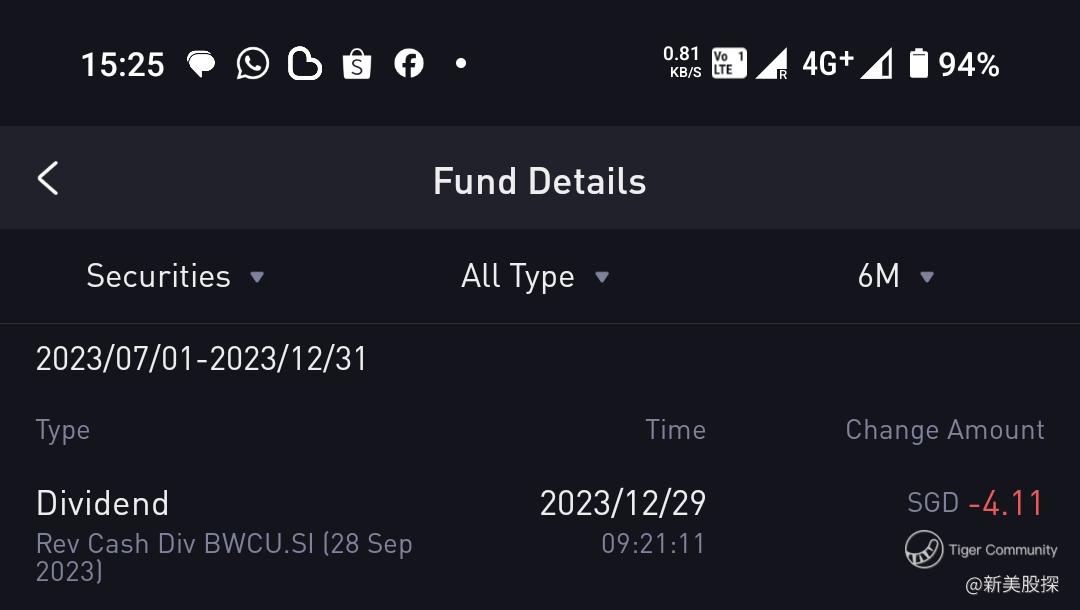Open the Dividend transaction entry
Image resolution: width=1080 pixels, height=610 pixels.
pyautogui.click(x=540, y=536)
